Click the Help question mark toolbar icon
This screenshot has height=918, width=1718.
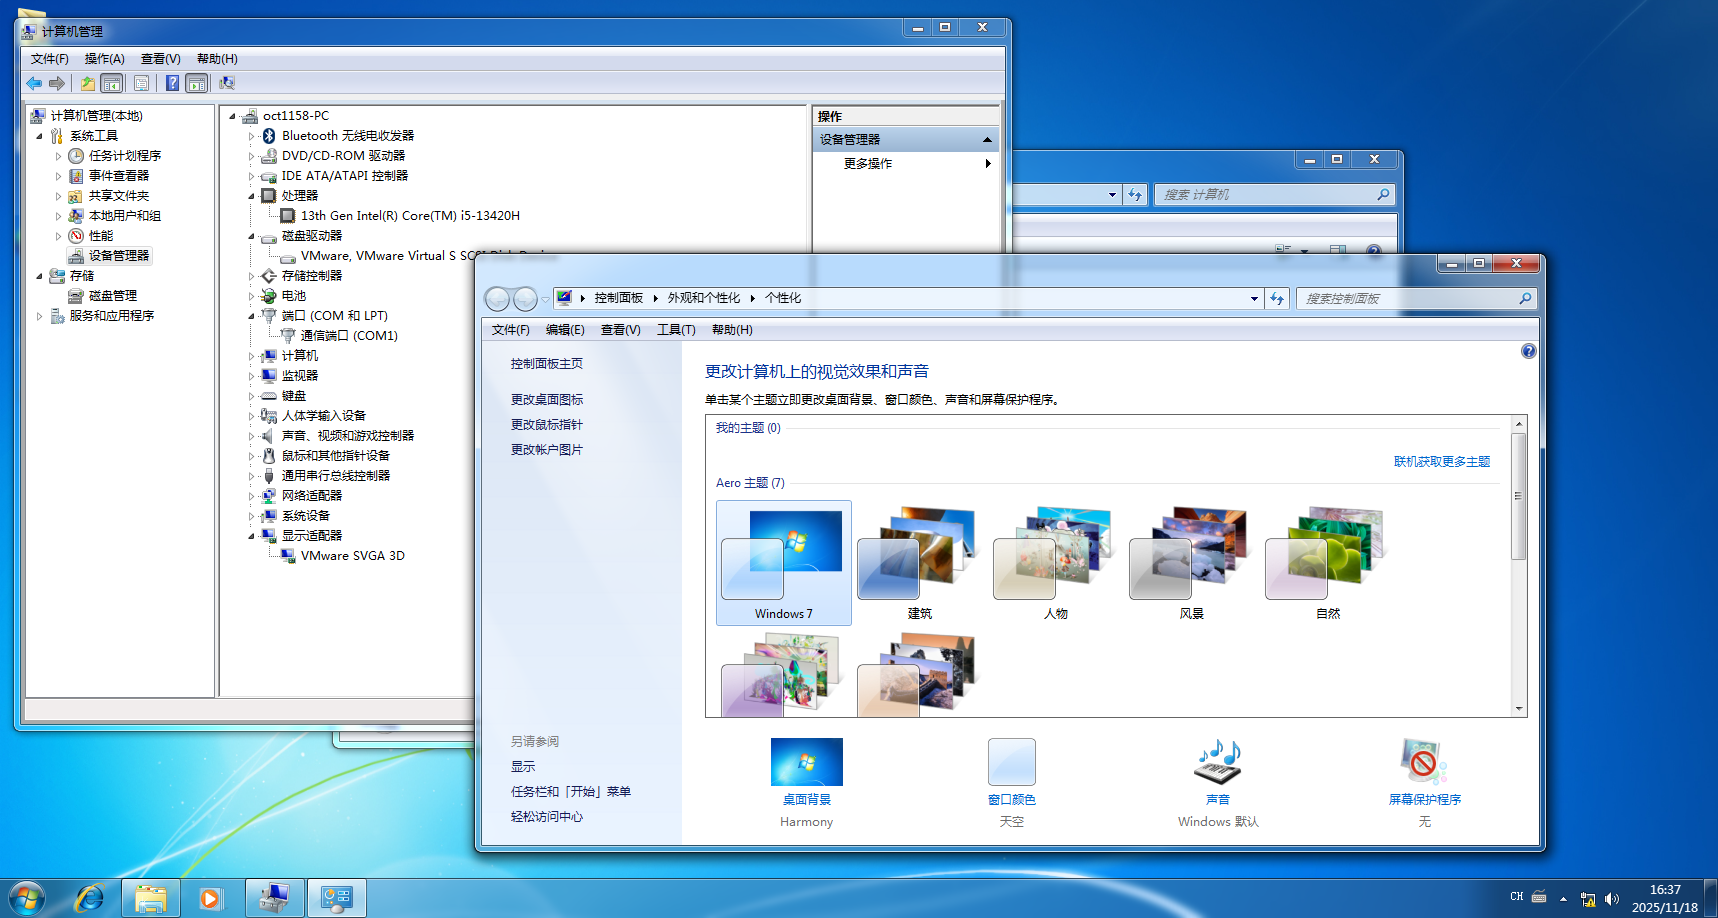pyautogui.click(x=172, y=83)
